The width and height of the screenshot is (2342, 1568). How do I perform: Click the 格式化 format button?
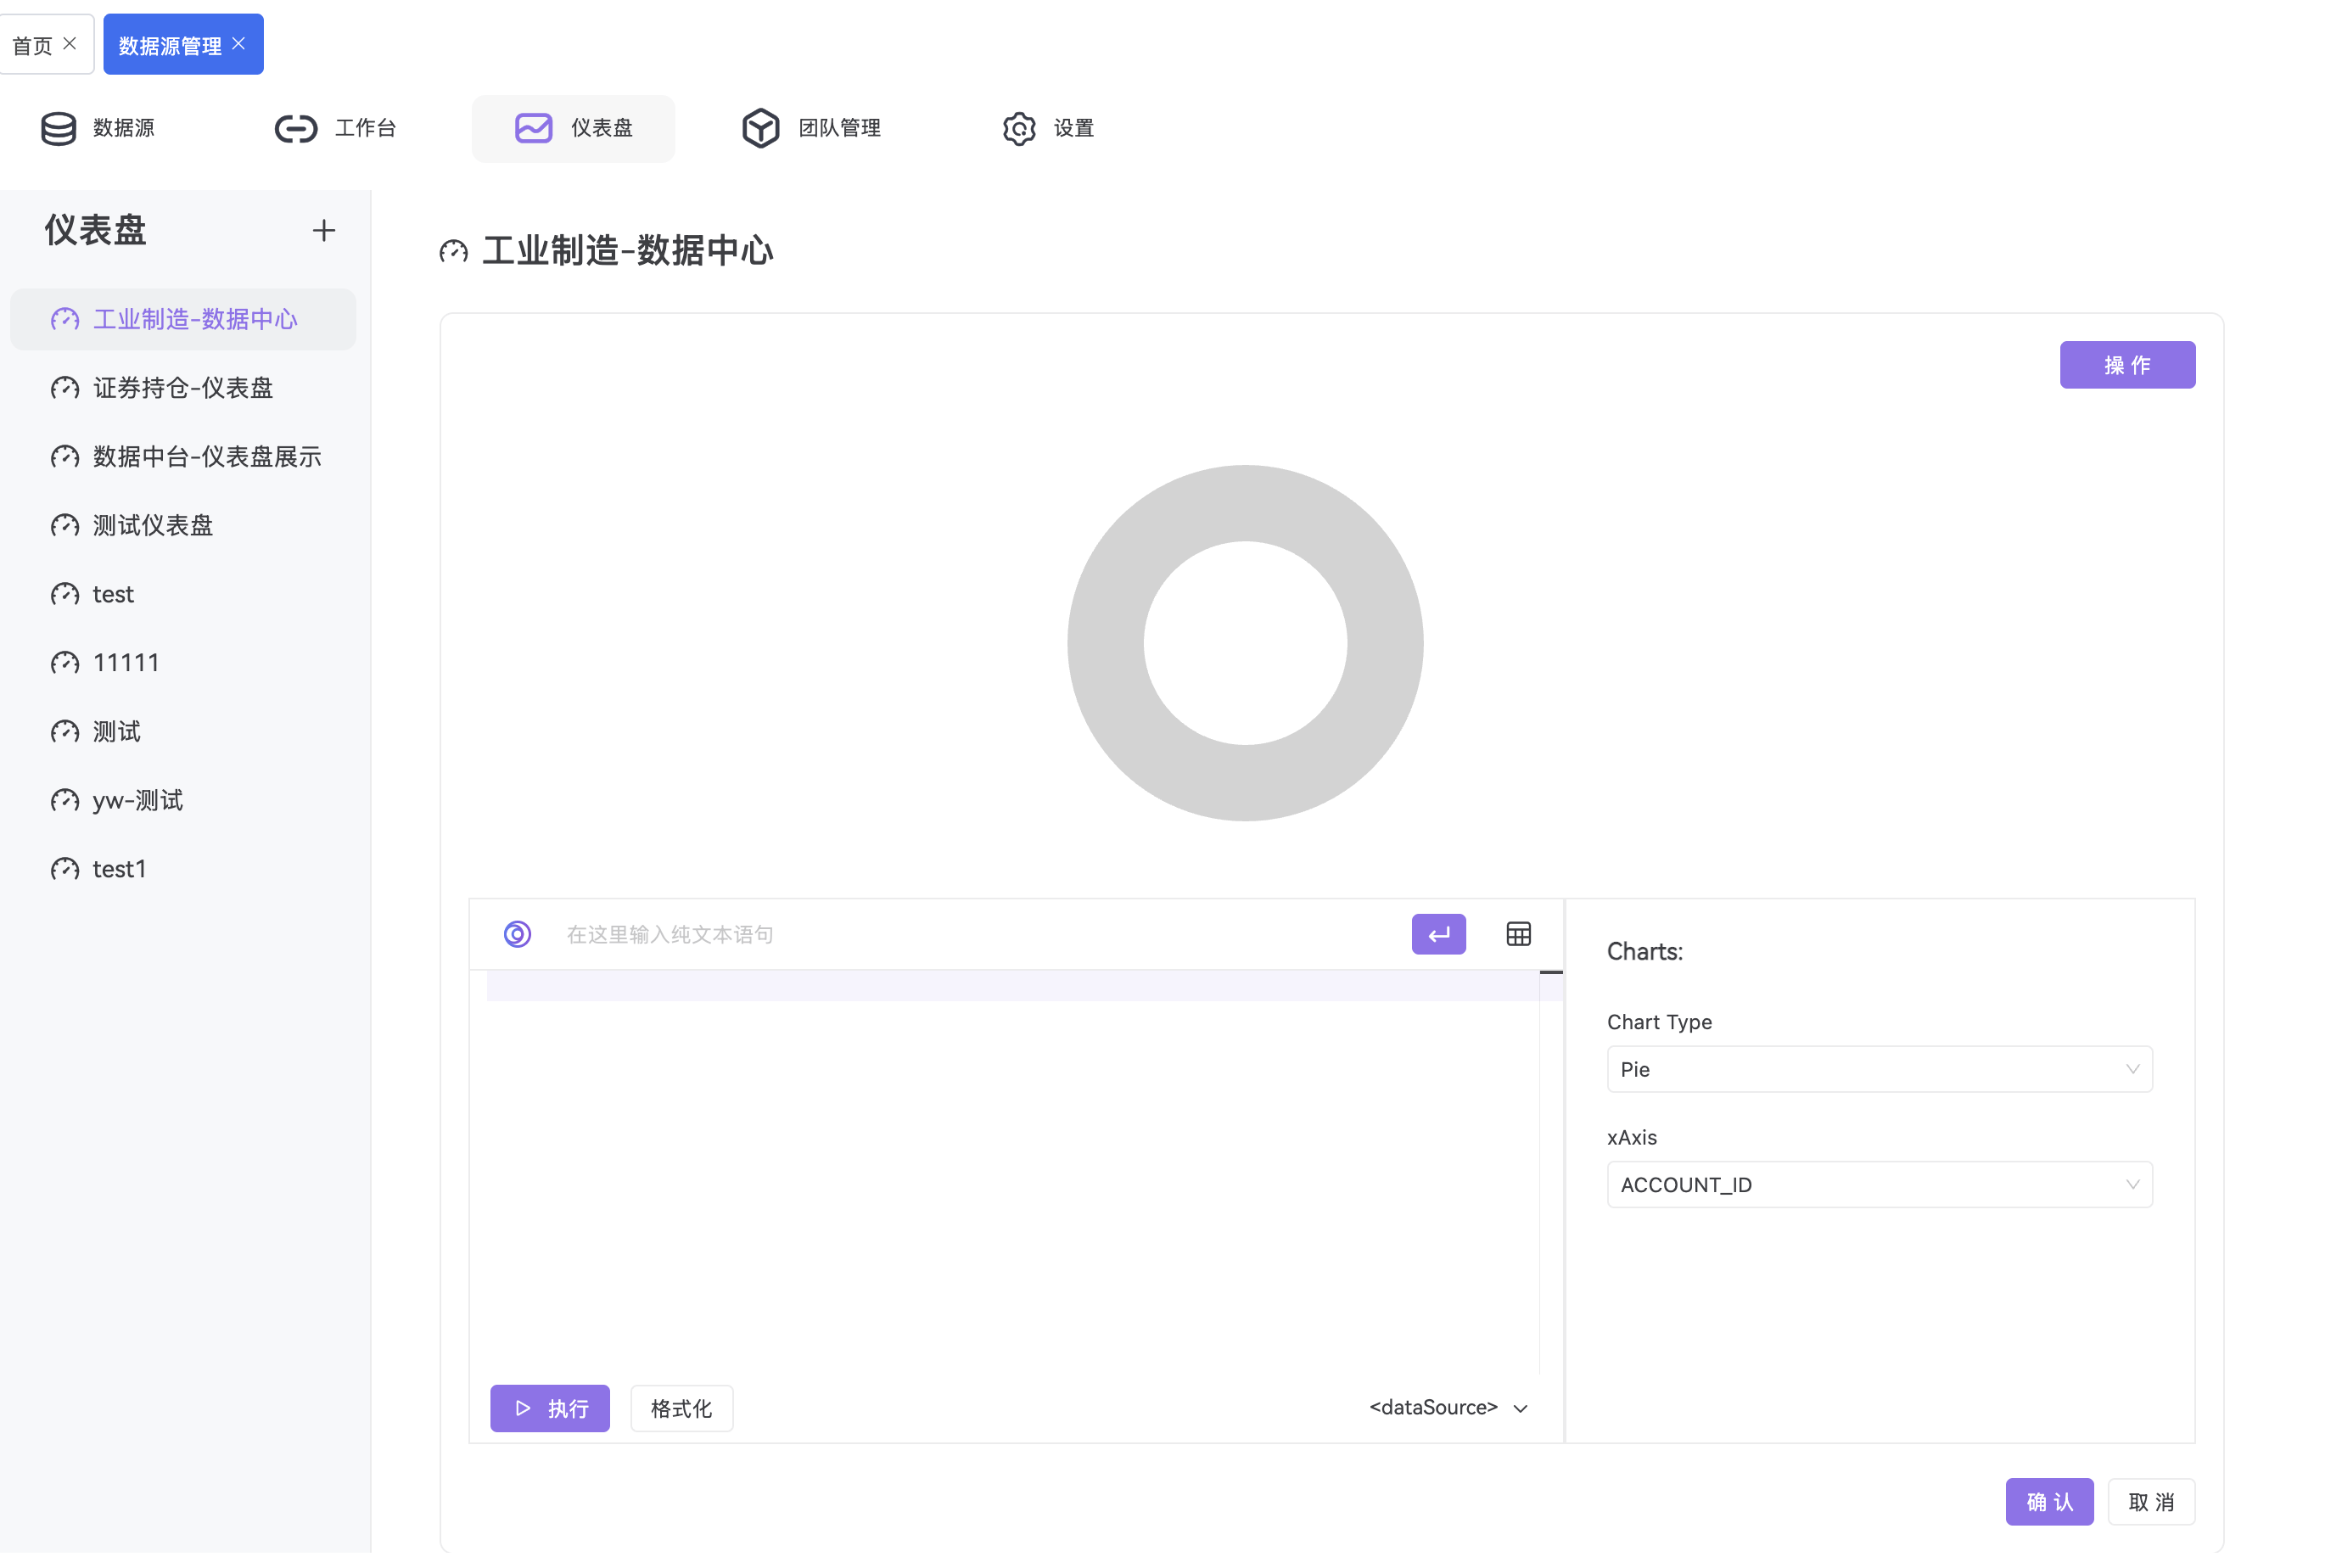681,1408
